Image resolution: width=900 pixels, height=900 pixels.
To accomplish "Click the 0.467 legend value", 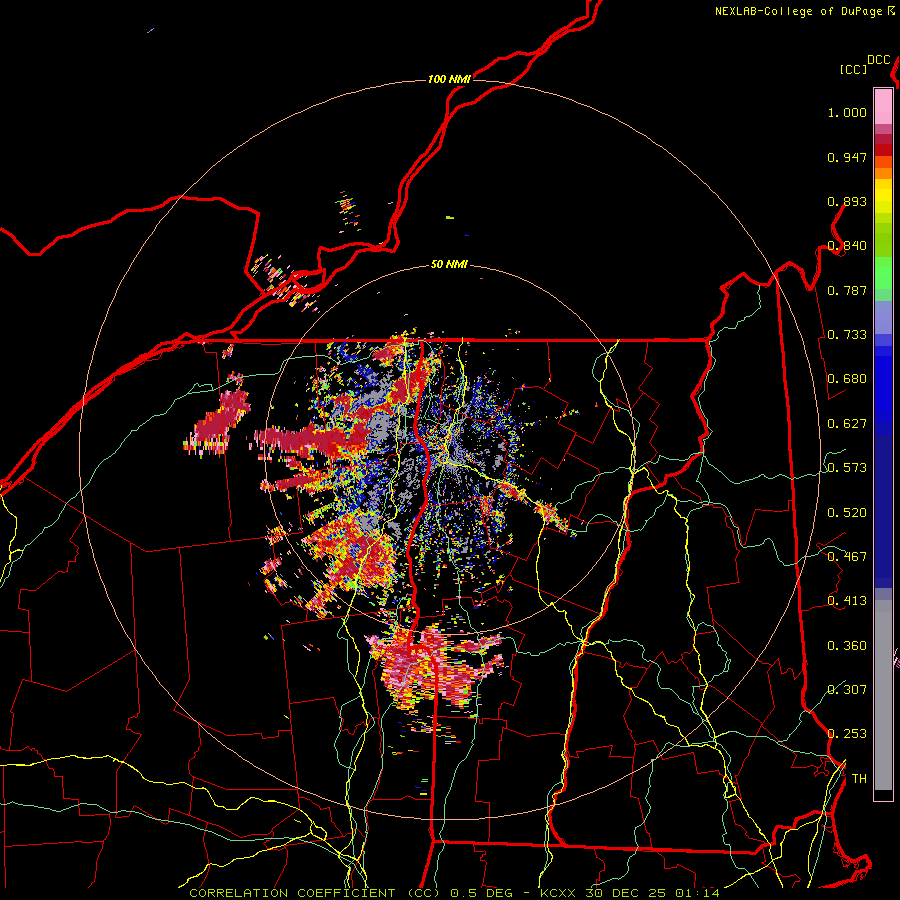I will 847,557.
